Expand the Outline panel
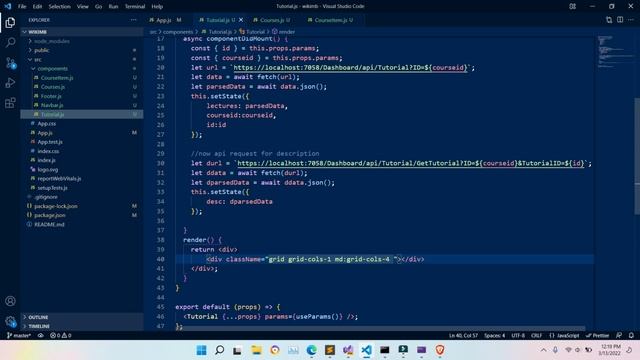The width and height of the screenshot is (640, 360). pyautogui.click(x=82, y=317)
